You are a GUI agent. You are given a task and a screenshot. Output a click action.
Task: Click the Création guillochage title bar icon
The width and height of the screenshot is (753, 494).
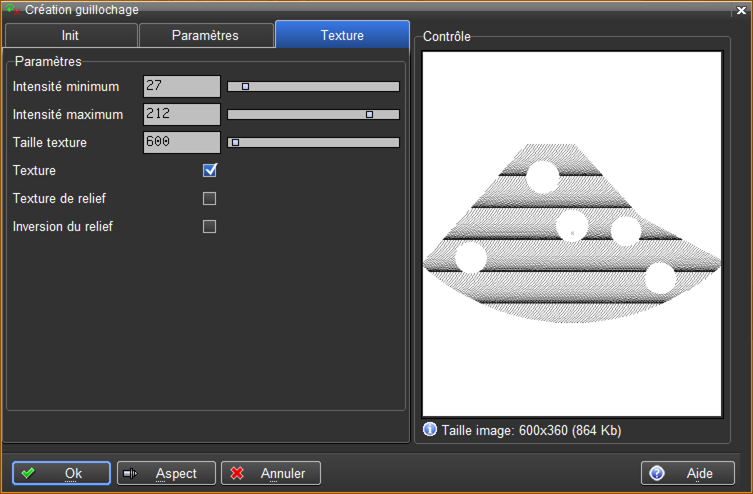tap(13, 9)
